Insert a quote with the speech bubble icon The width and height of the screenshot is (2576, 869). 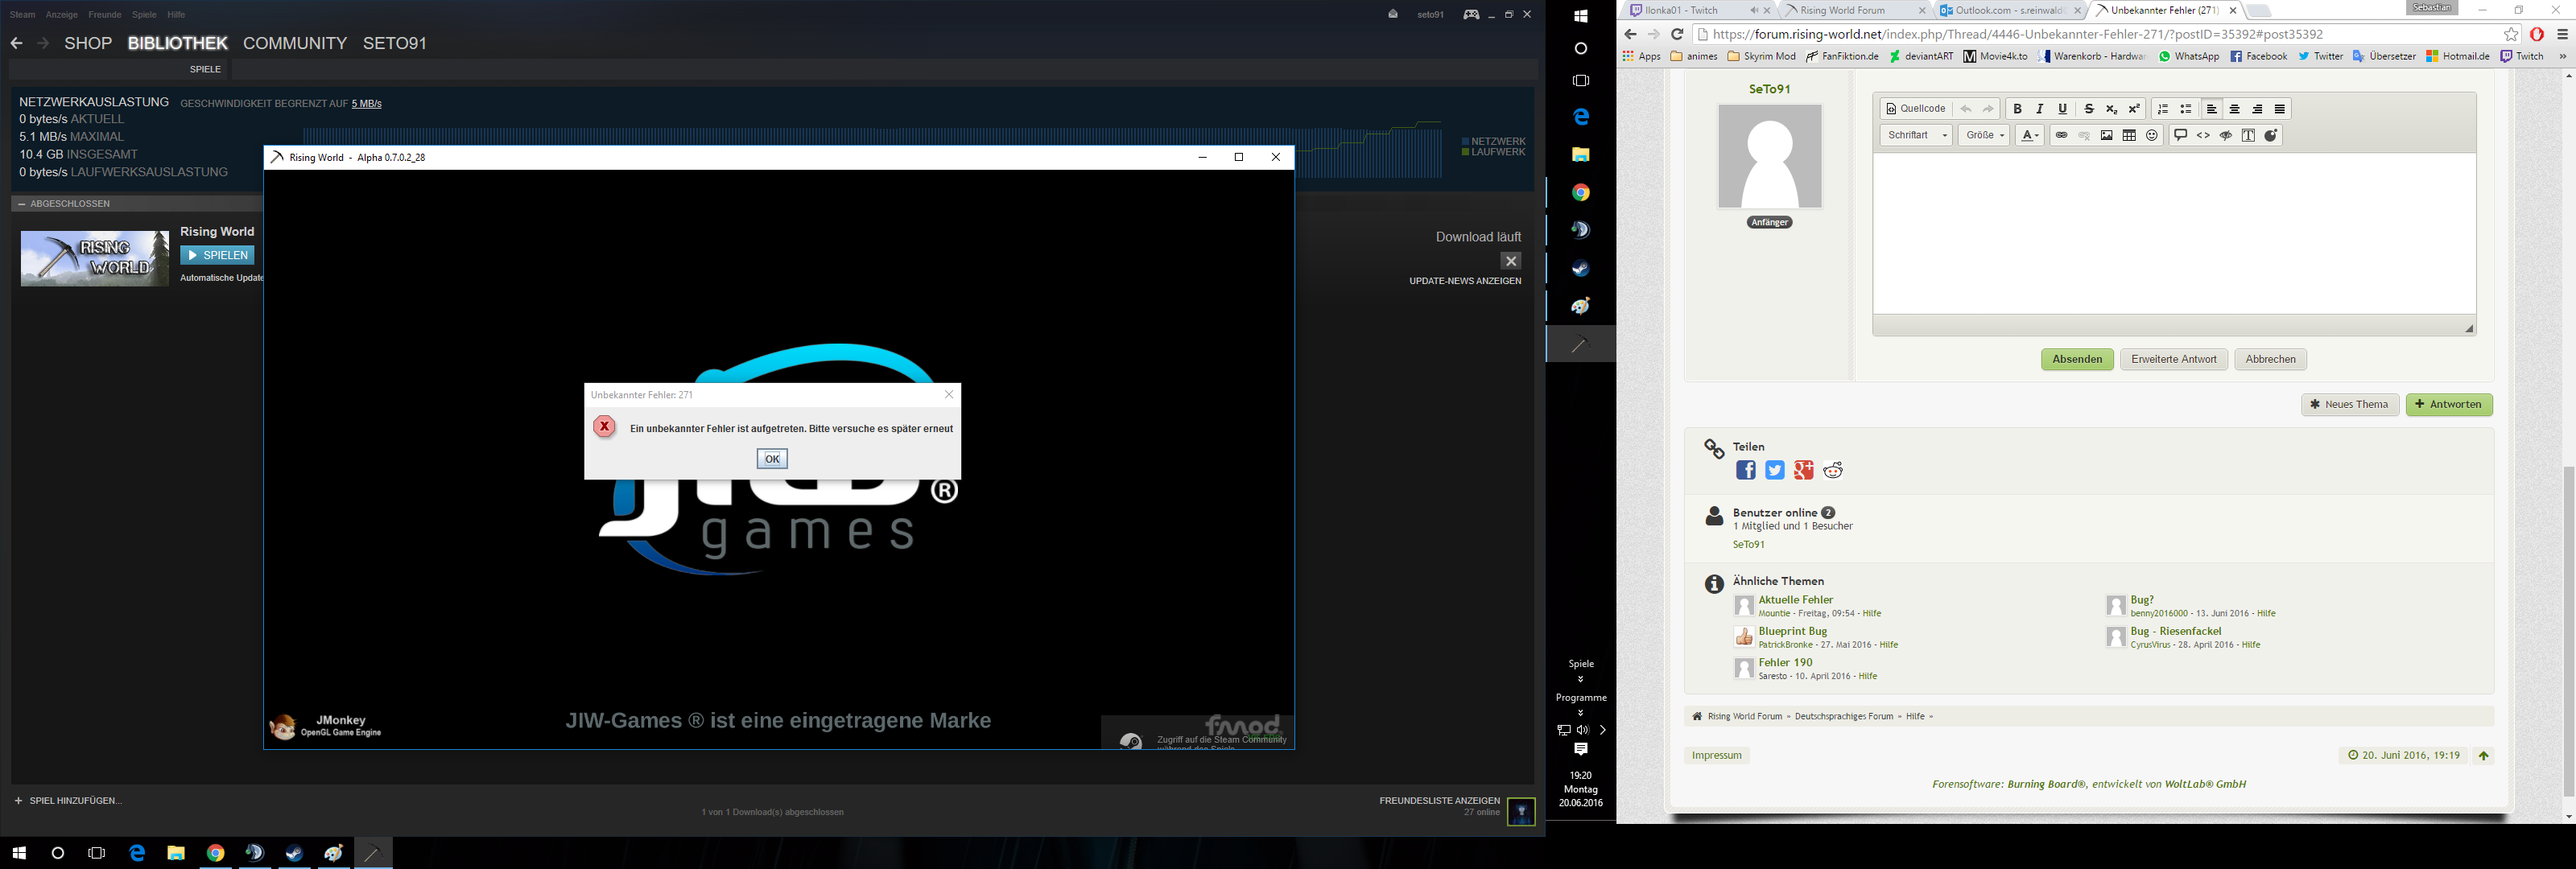[x=2181, y=136]
